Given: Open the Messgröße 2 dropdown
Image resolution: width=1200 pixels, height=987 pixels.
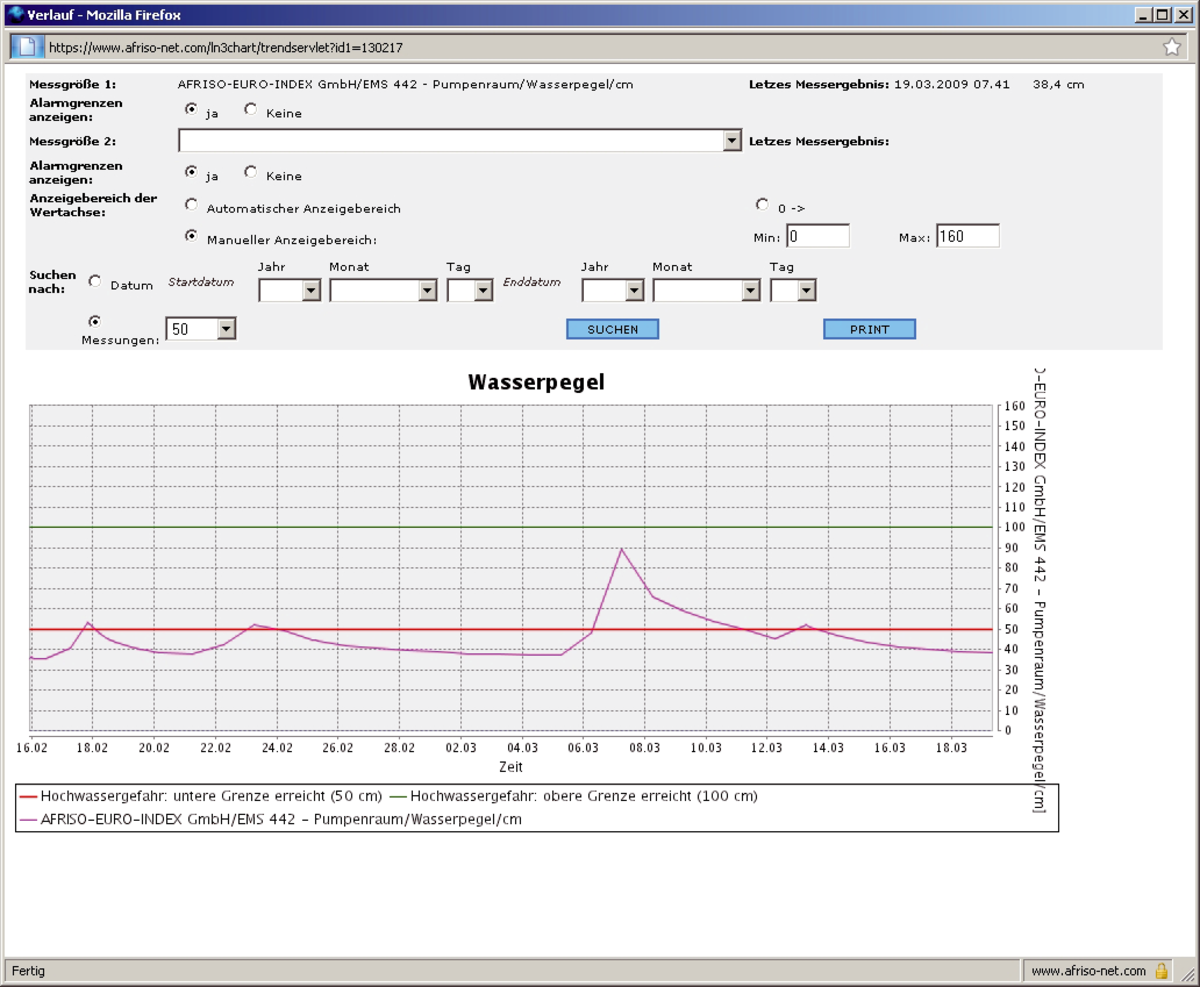Looking at the screenshot, I should [x=732, y=141].
